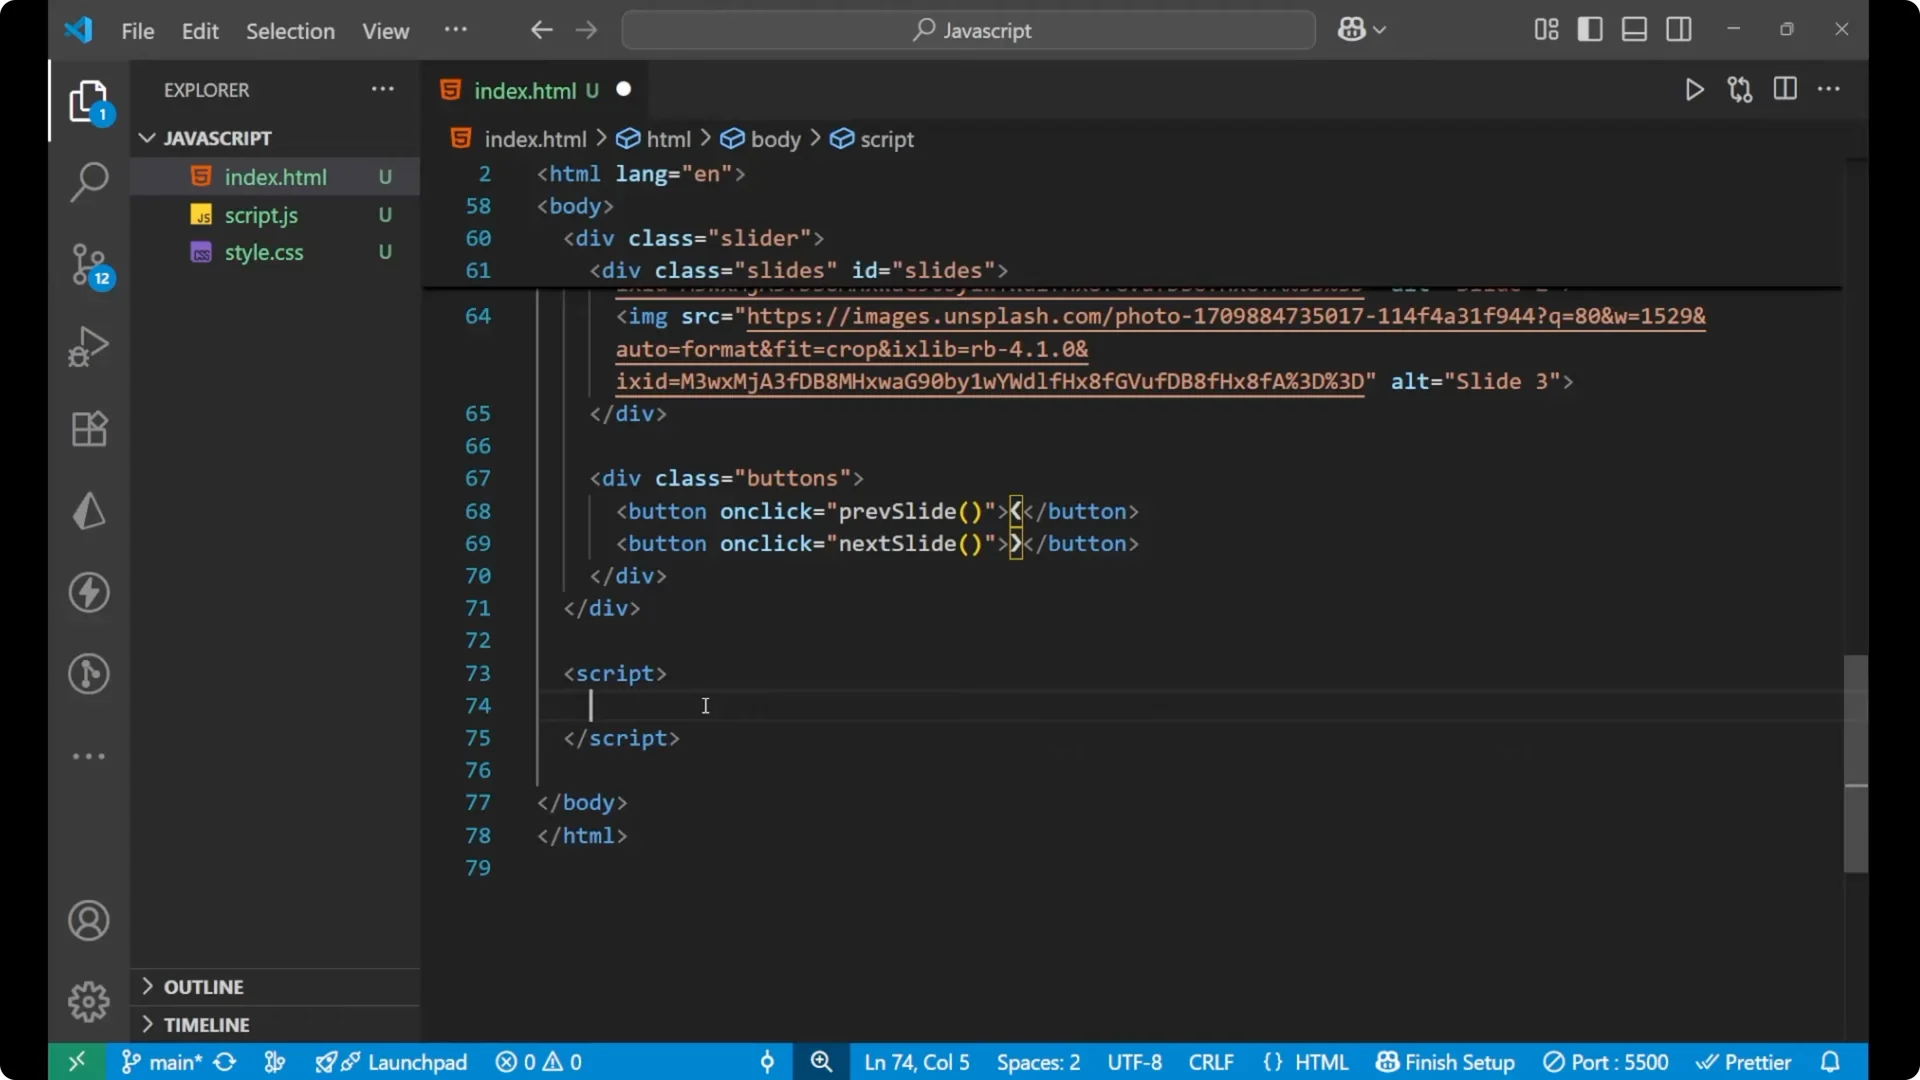The height and width of the screenshot is (1080, 1920).
Task: Open the Accounts icon in the activity bar
Action: pos(88,920)
